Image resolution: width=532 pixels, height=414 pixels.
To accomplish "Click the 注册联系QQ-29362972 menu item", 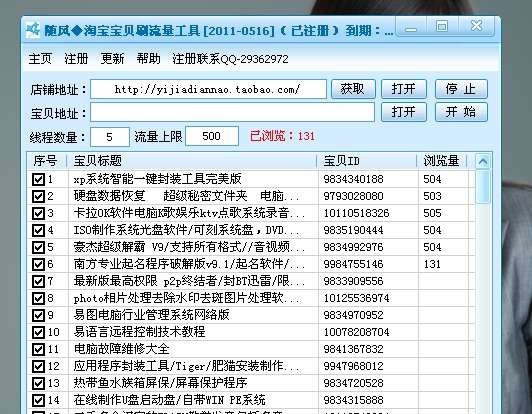I will [x=230, y=59].
